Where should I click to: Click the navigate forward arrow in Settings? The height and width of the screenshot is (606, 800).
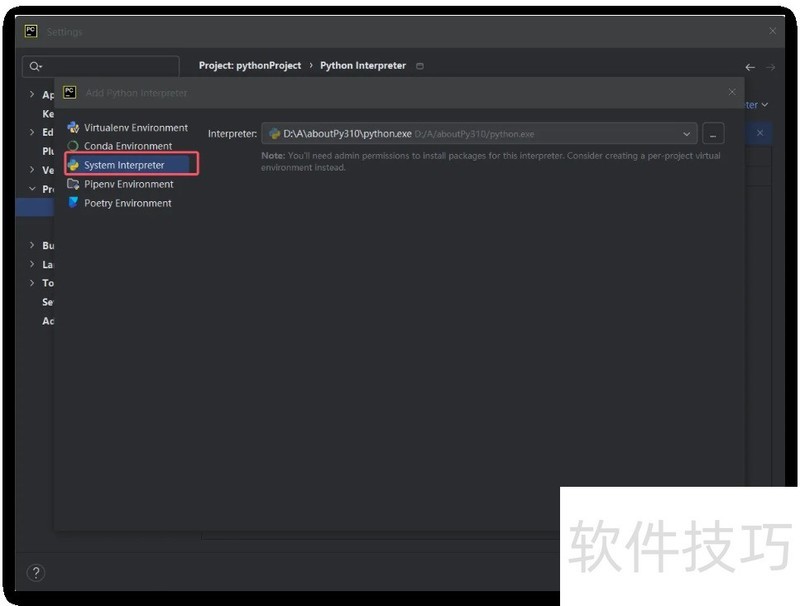click(770, 67)
